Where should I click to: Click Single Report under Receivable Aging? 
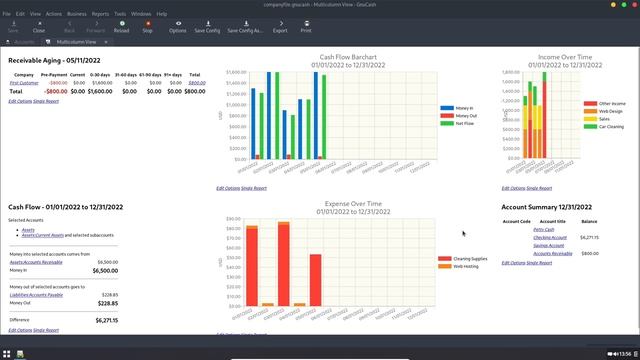46,101
